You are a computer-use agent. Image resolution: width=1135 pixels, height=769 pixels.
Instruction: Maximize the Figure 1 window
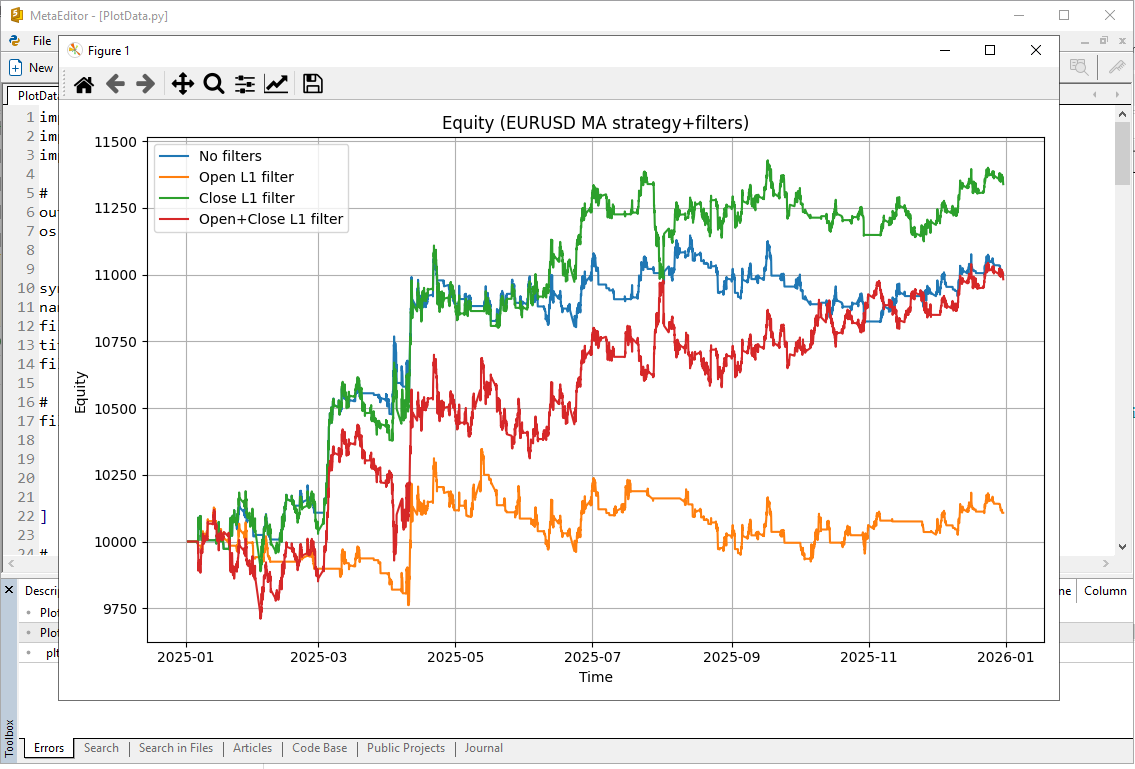click(990, 50)
